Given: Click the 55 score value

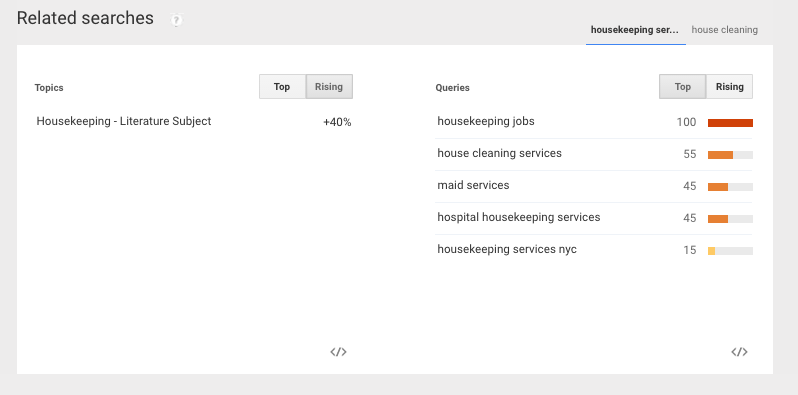Looking at the screenshot, I should pos(690,154).
